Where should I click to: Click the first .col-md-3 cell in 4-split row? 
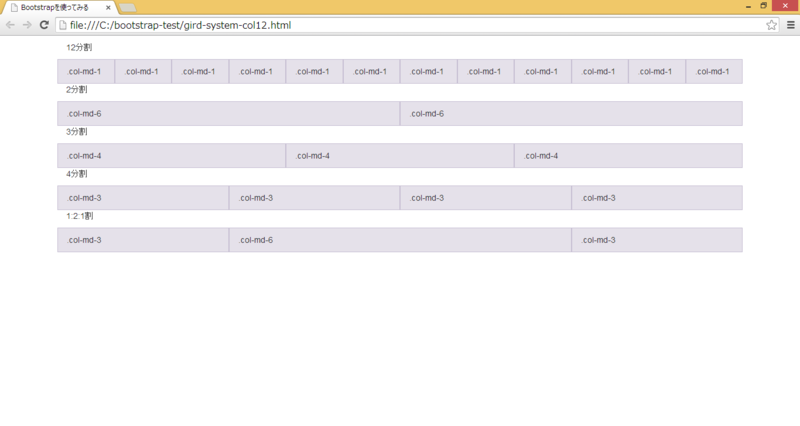[143, 198]
